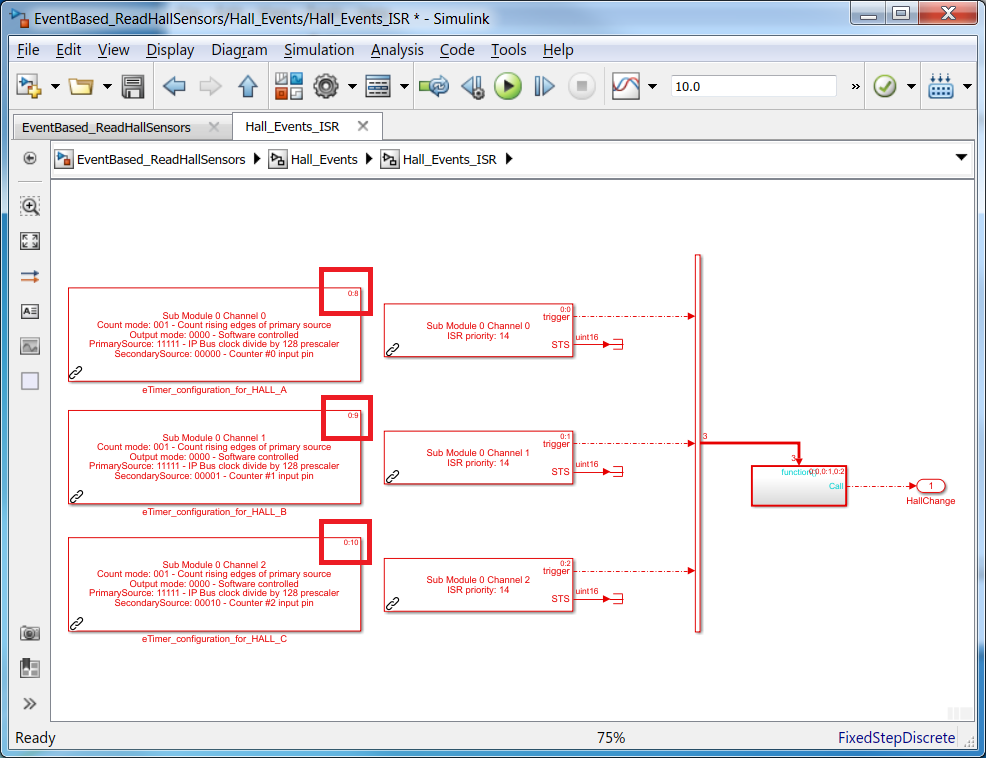986x758 pixels.
Task: Click the Screenshot camera icon
Action: 30,633
